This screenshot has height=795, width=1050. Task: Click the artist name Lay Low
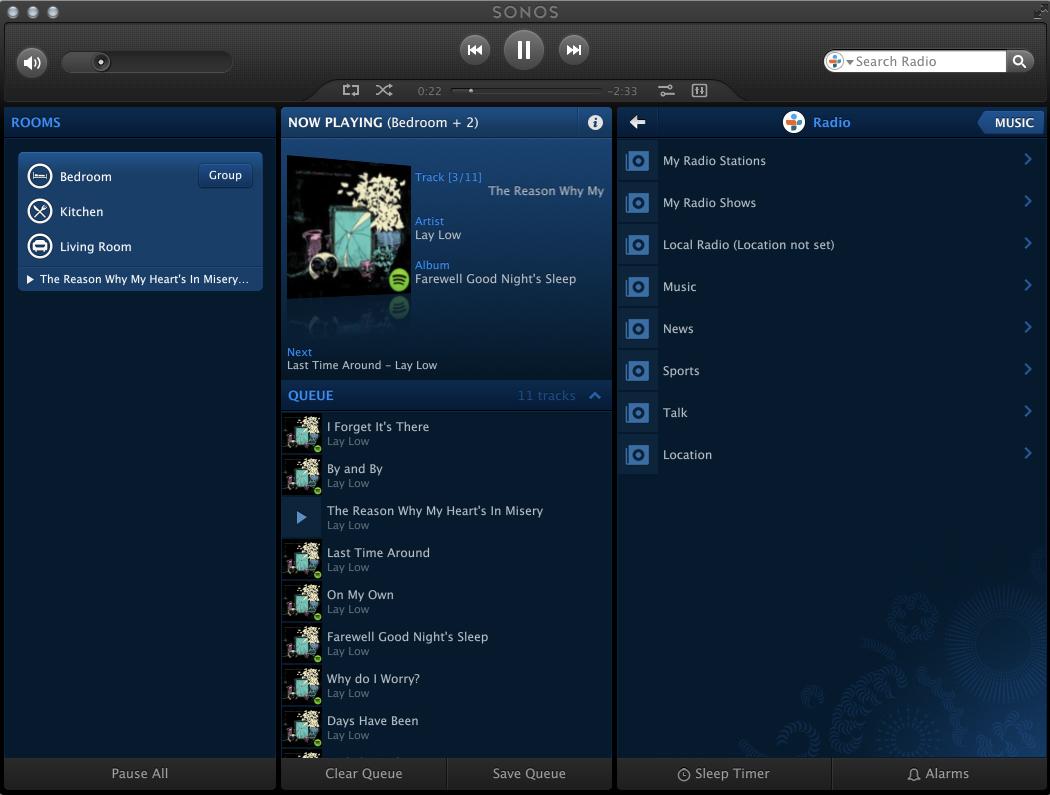(x=438, y=235)
